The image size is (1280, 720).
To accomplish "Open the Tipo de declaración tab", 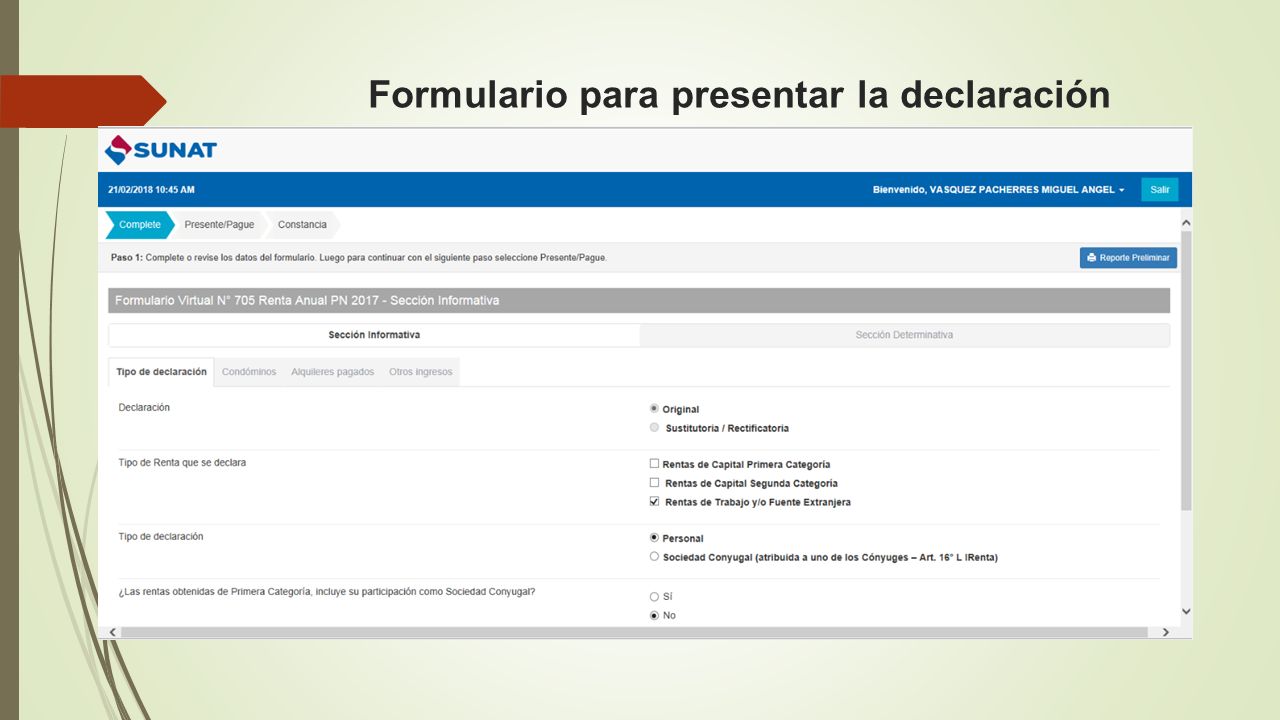I will 161,372.
